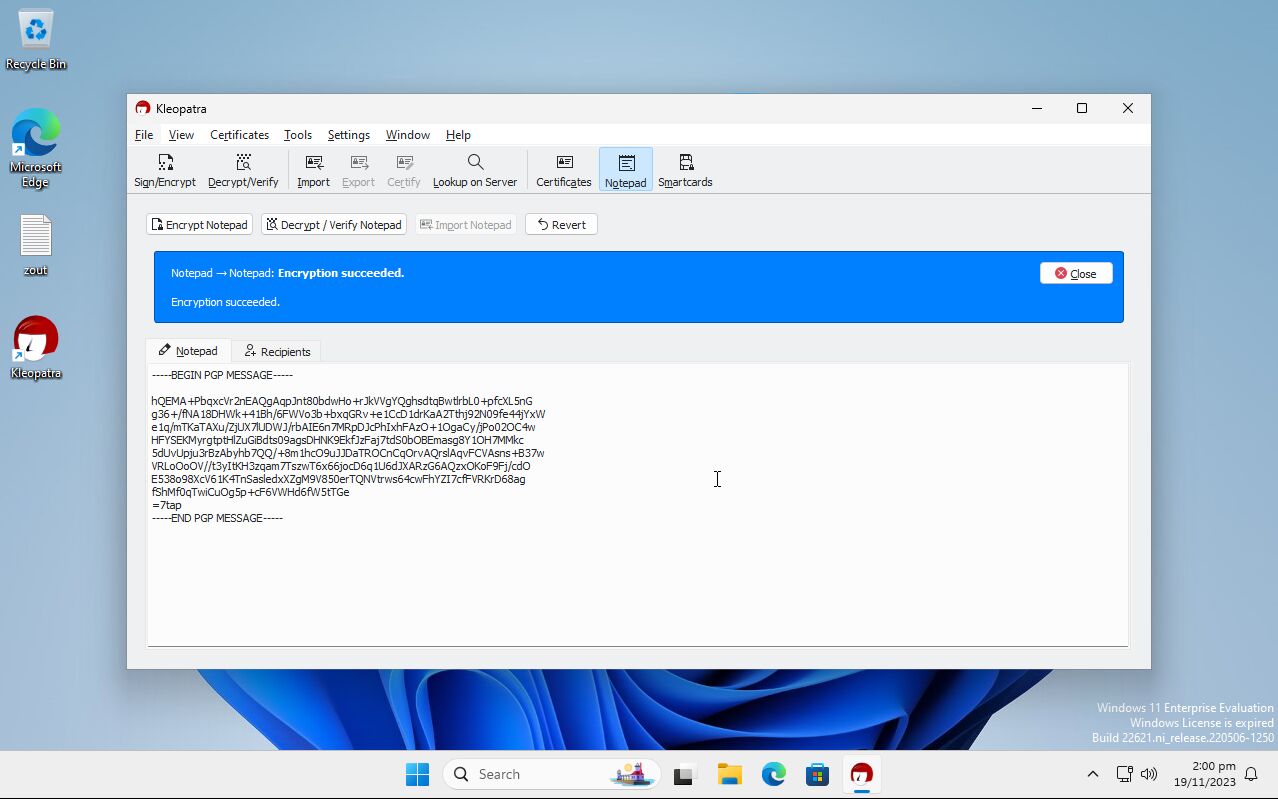Open the File menu
This screenshot has width=1278, height=799.
click(x=144, y=135)
